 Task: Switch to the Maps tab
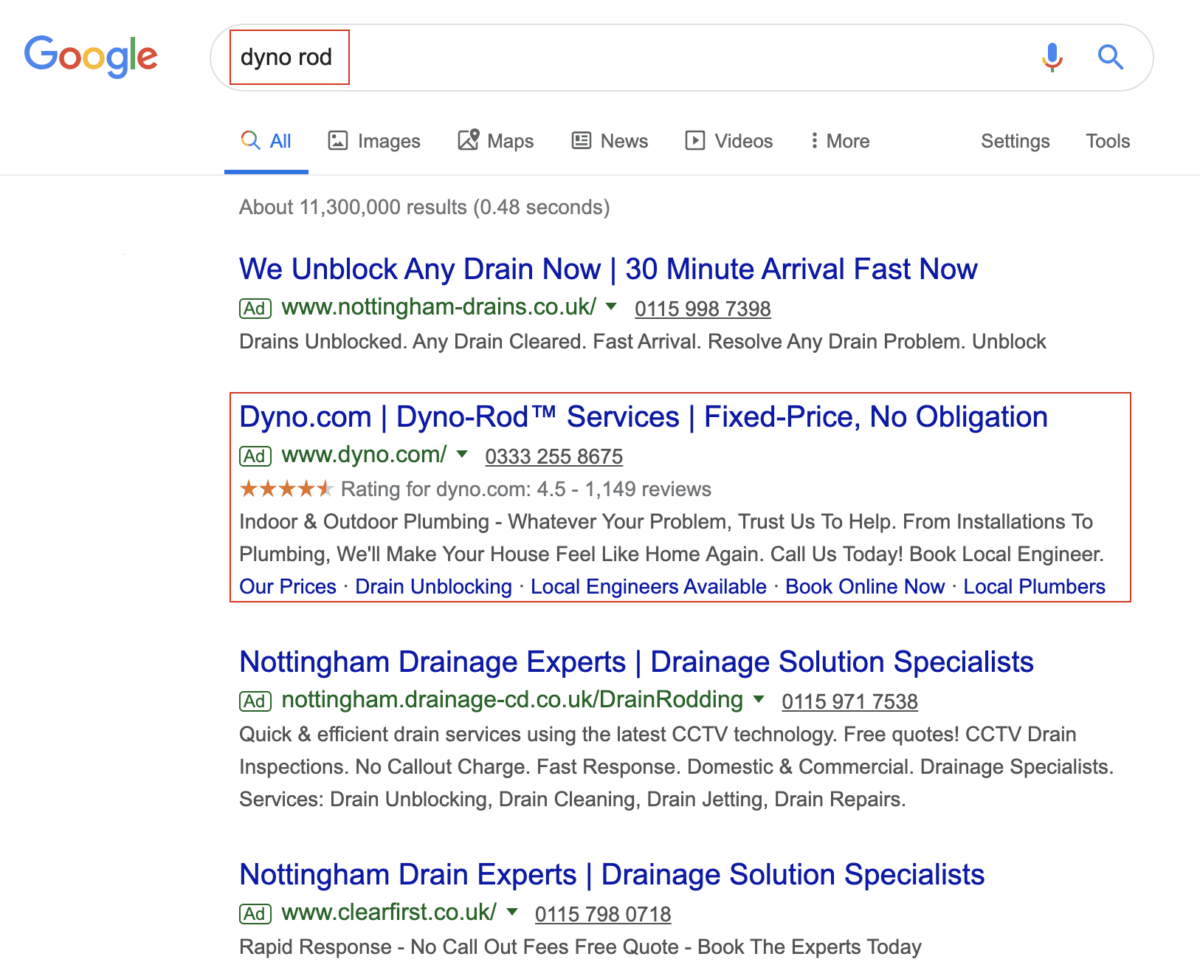[x=496, y=141]
